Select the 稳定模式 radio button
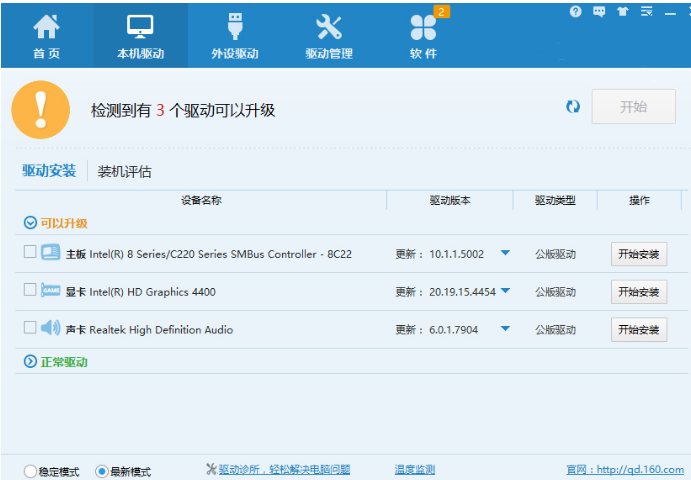The height and width of the screenshot is (480, 691). click(30, 471)
